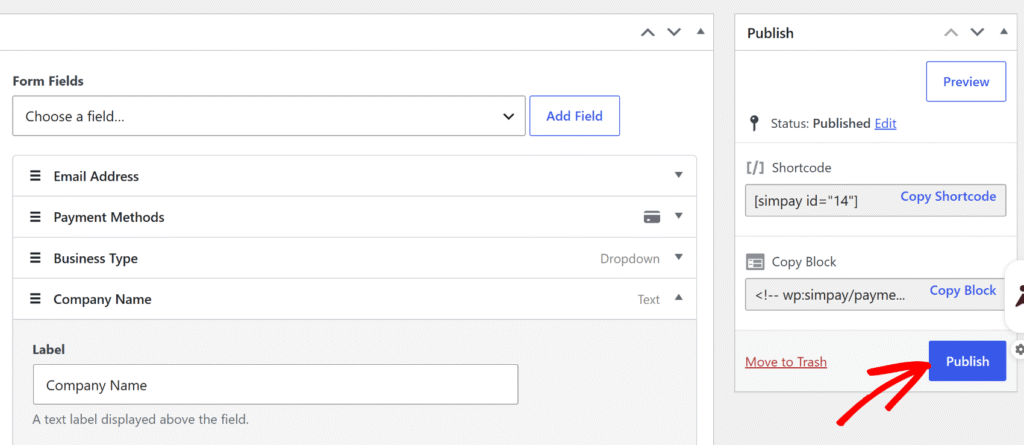Click the Add Field button
This screenshot has height=445, width=1024.
[x=575, y=116]
